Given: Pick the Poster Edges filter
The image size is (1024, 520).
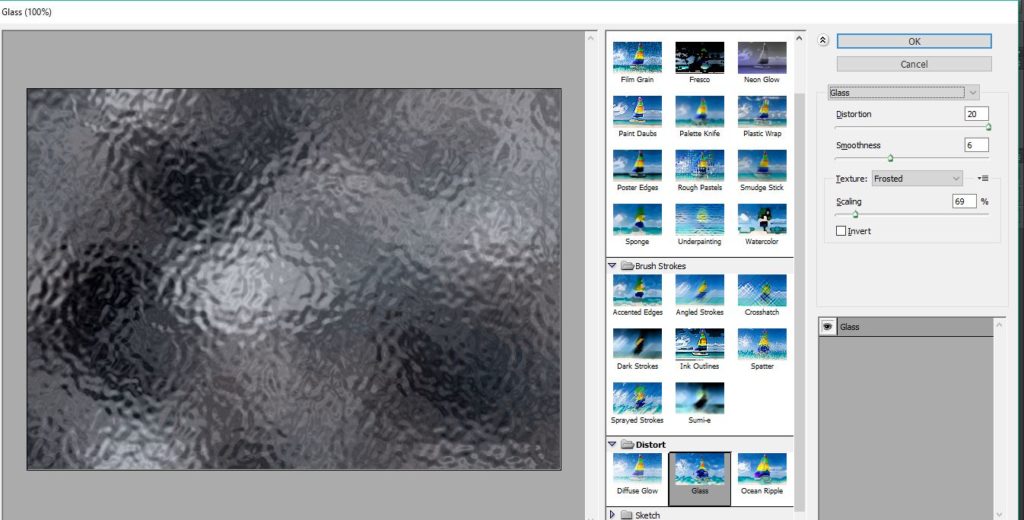Looking at the screenshot, I should coord(637,165).
